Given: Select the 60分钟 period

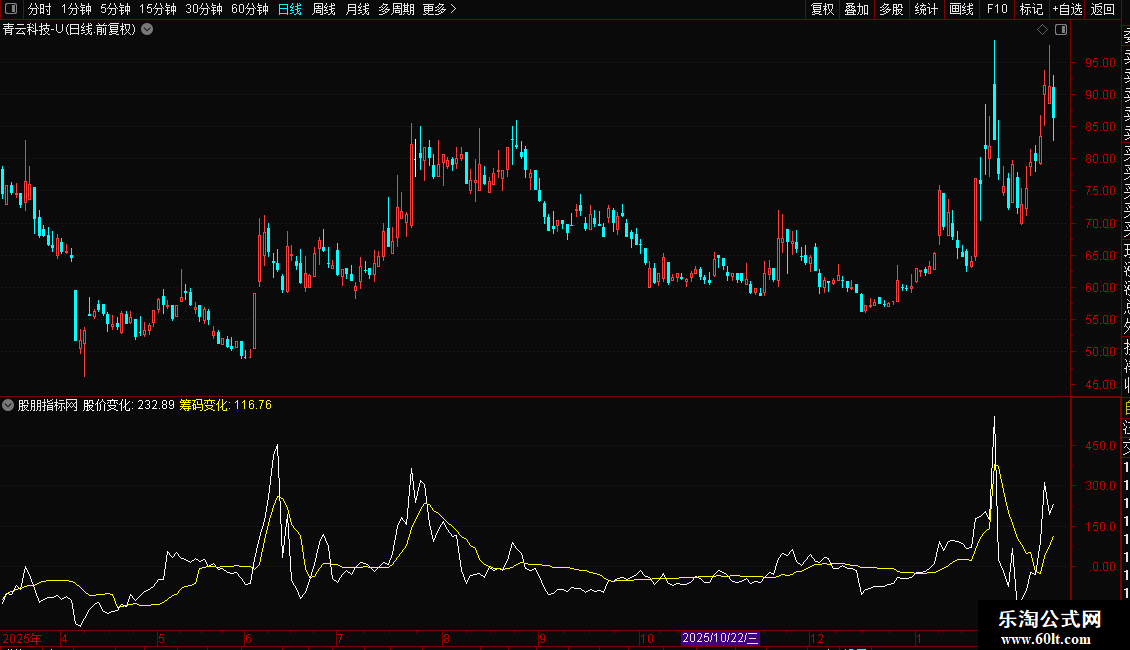Looking at the screenshot, I should [x=250, y=9].
